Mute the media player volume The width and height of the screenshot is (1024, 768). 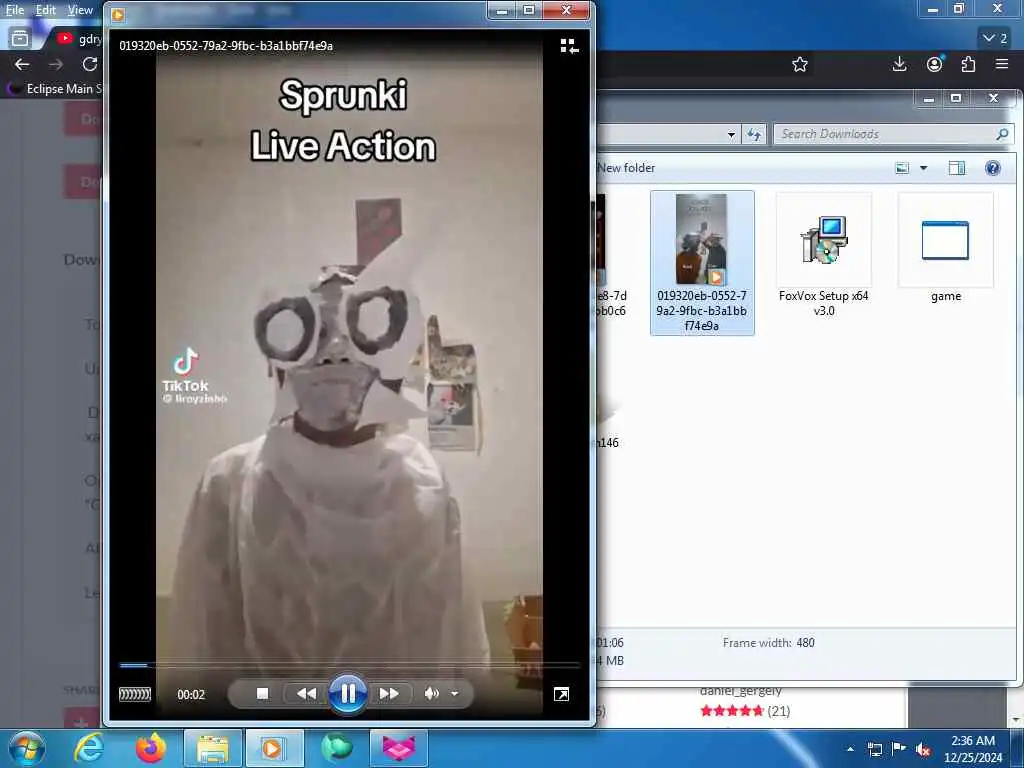(x=431, y=694)
